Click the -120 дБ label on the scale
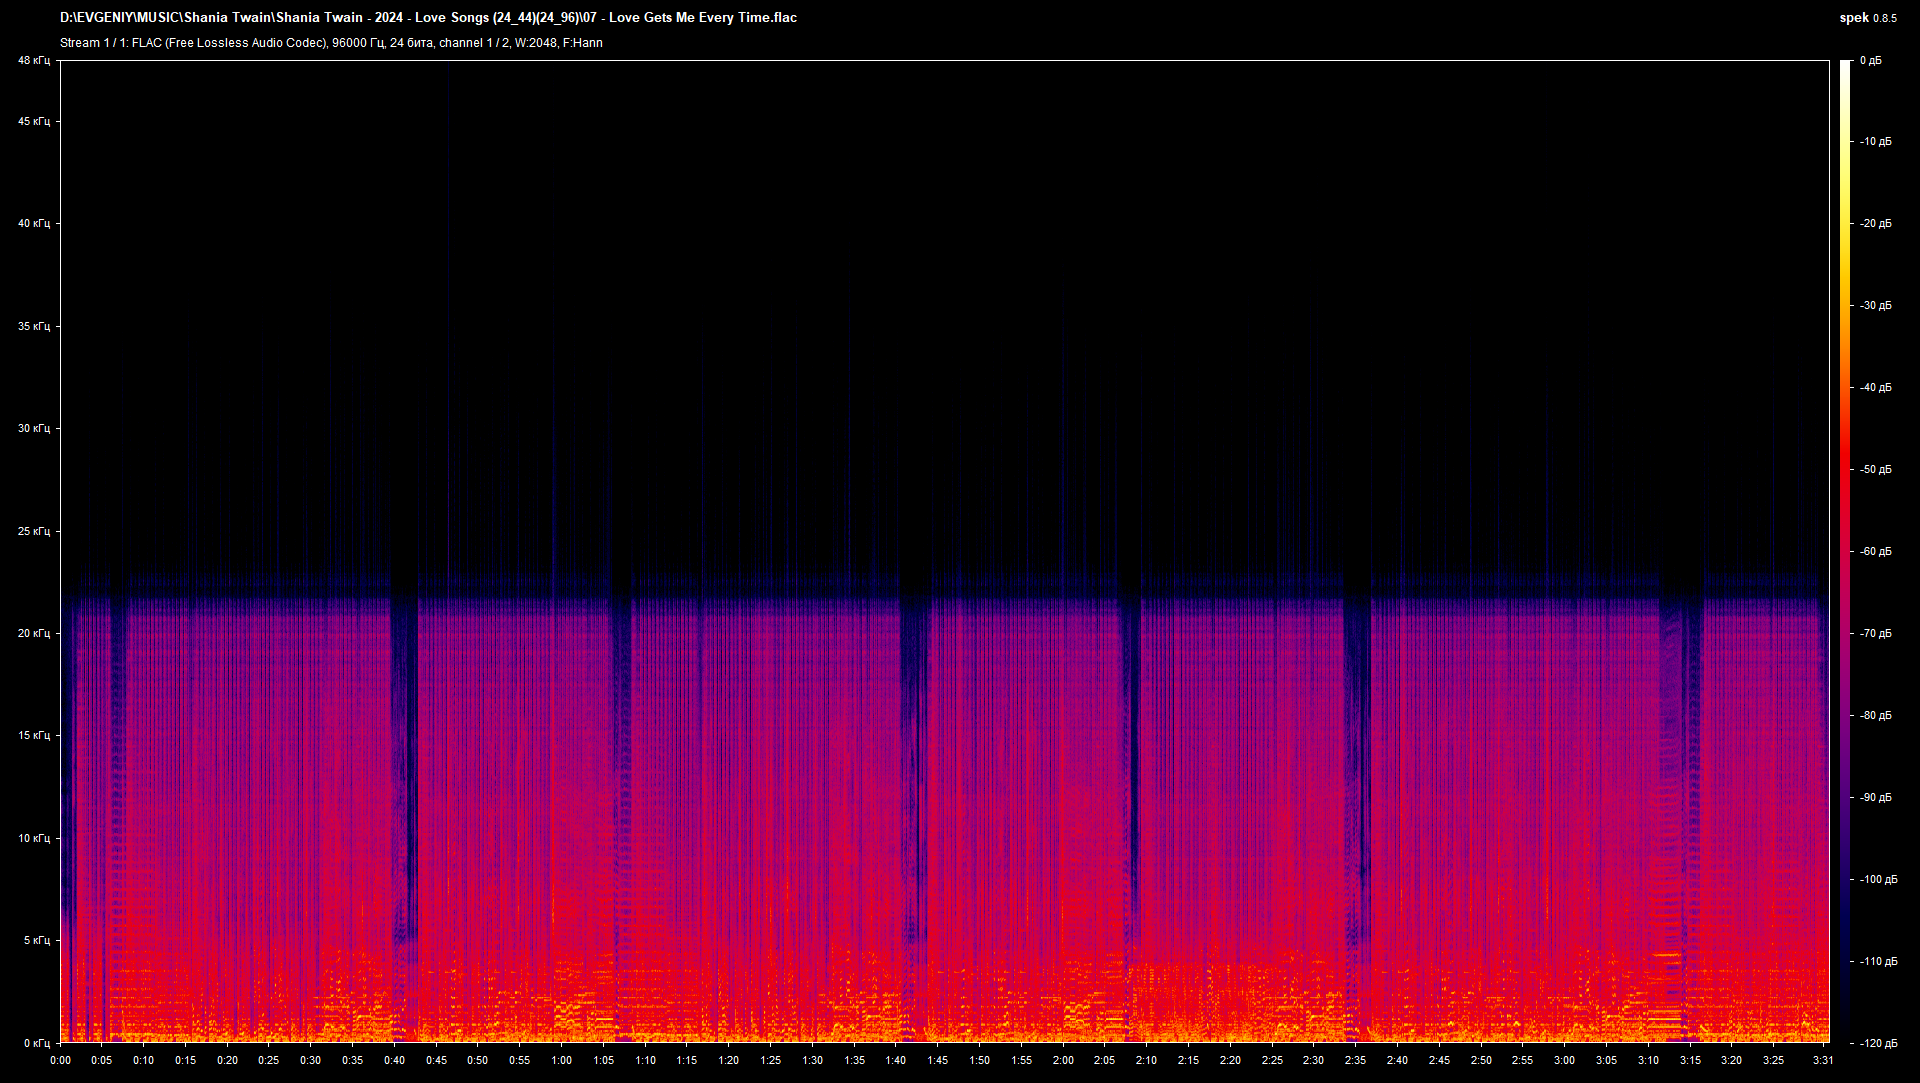The height and width of the screenshot is (1083, 1920). (1877, 1043)
